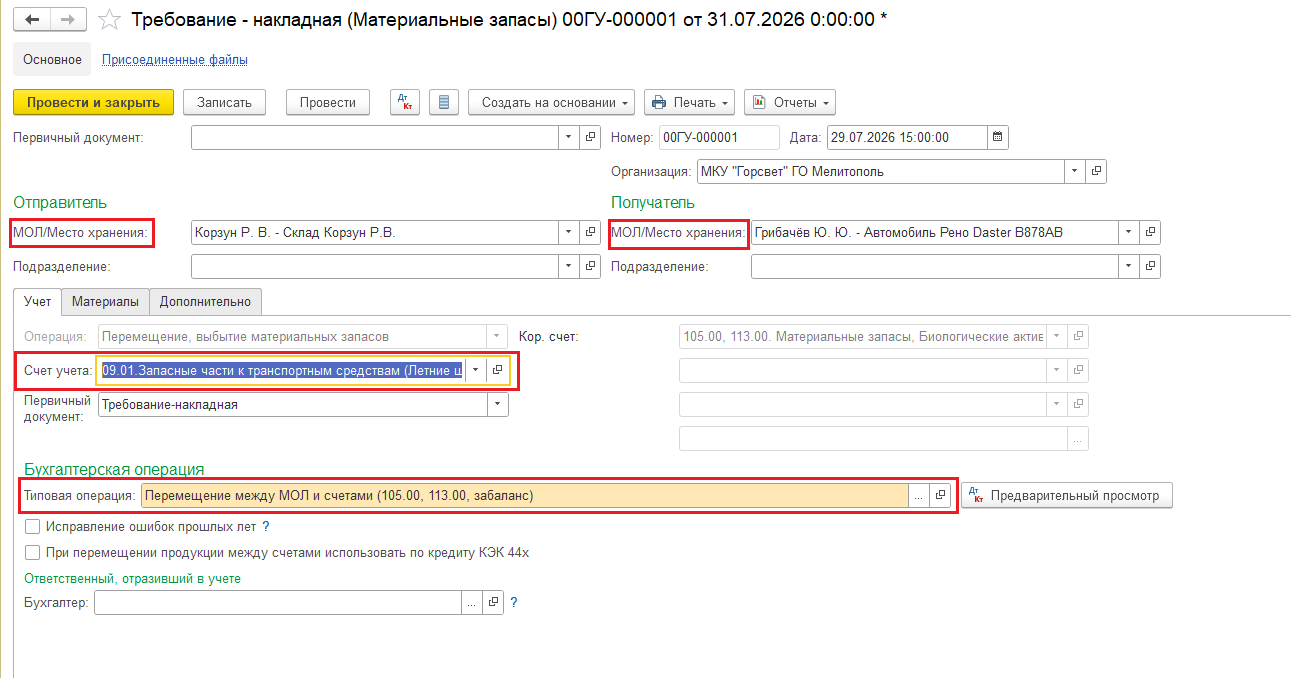Open Печать dropdown menu
Image resolution: width=1291 pixels, height=678 pixels.
pos(689,102)
